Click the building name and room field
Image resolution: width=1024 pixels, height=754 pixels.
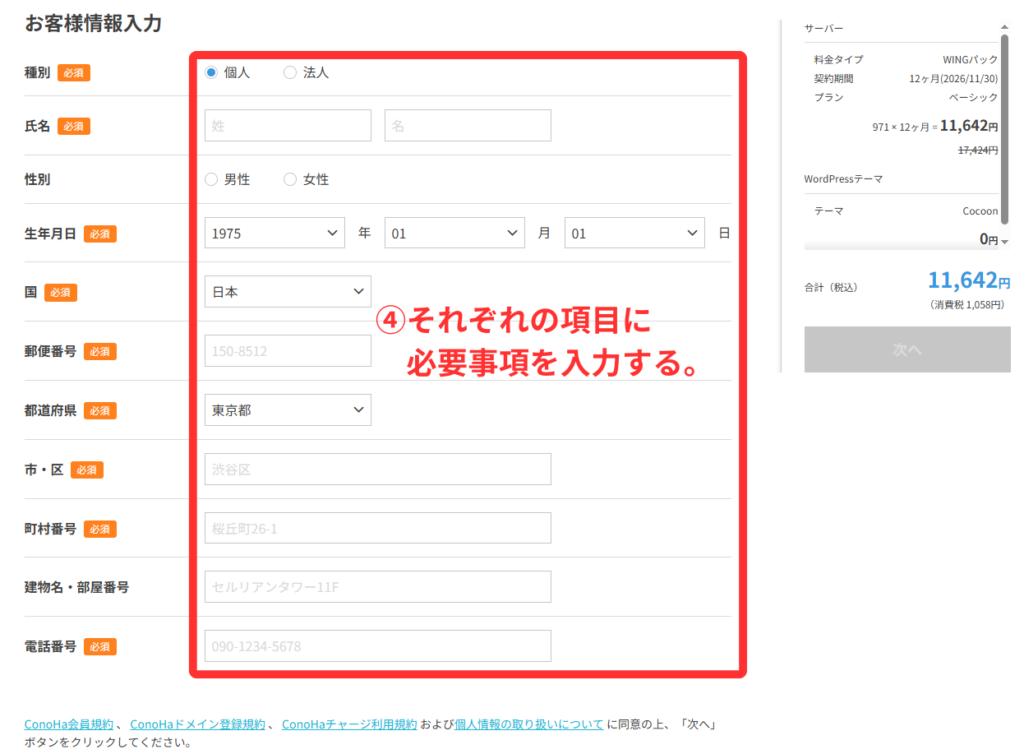coord(377,587)
